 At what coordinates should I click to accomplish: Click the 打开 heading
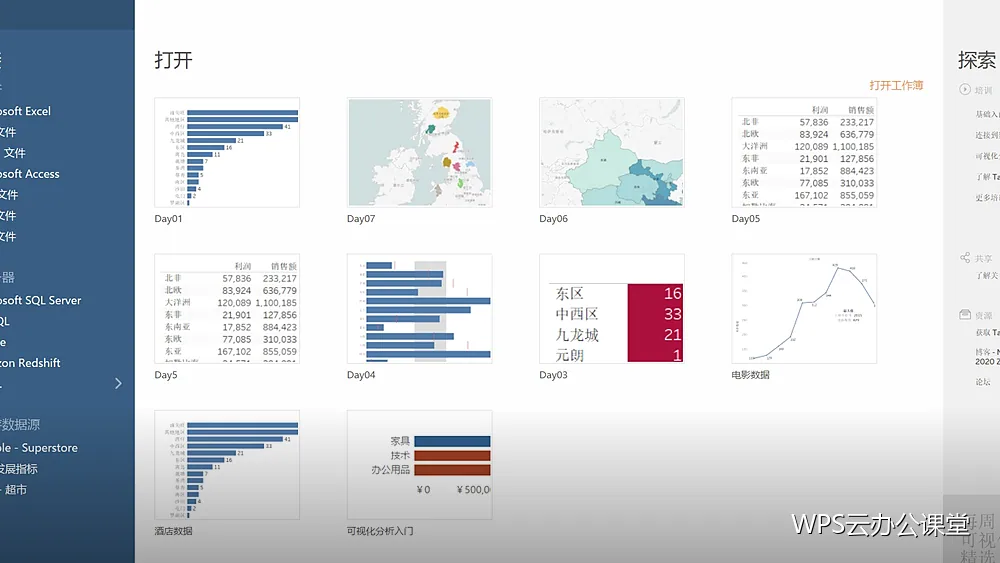[173, 60]
